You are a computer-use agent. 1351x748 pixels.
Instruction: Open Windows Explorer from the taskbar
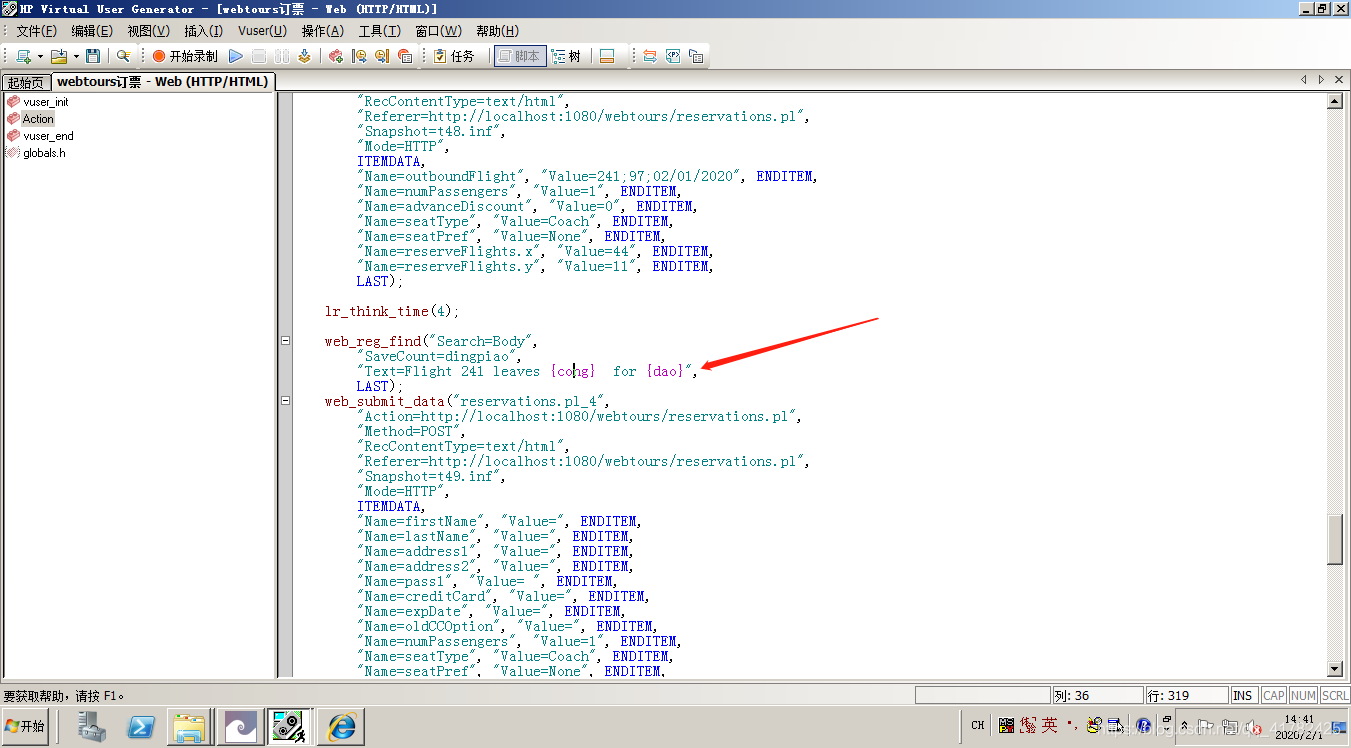pos(189,726)
